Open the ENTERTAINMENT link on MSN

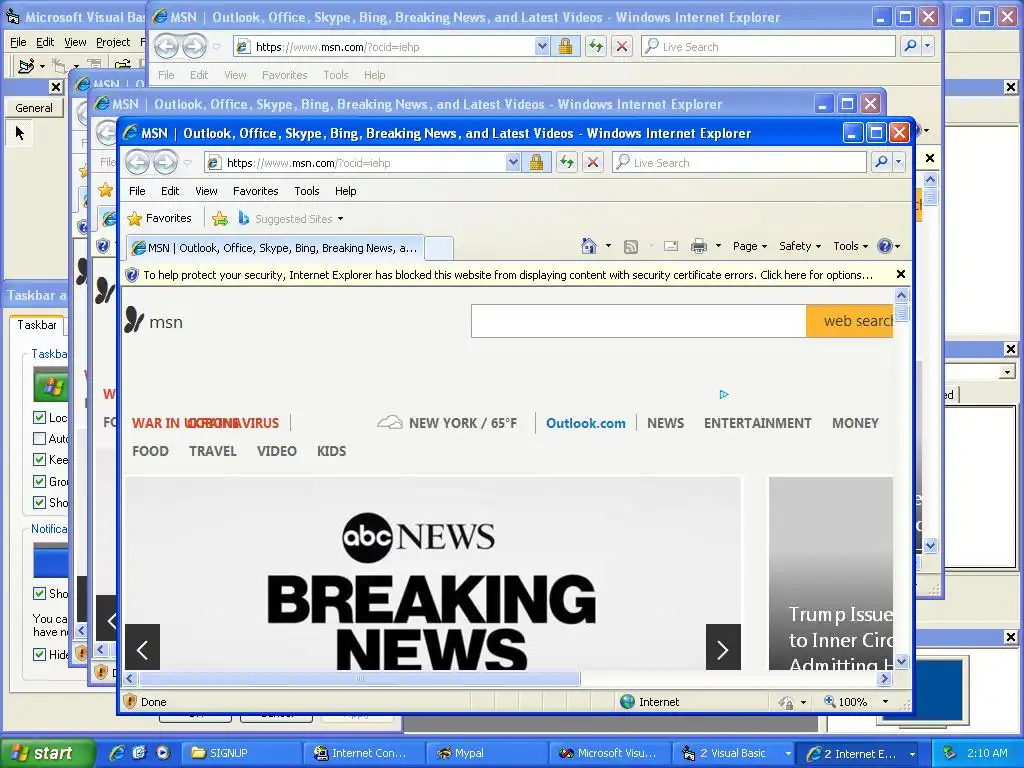(x=758, y=423)
